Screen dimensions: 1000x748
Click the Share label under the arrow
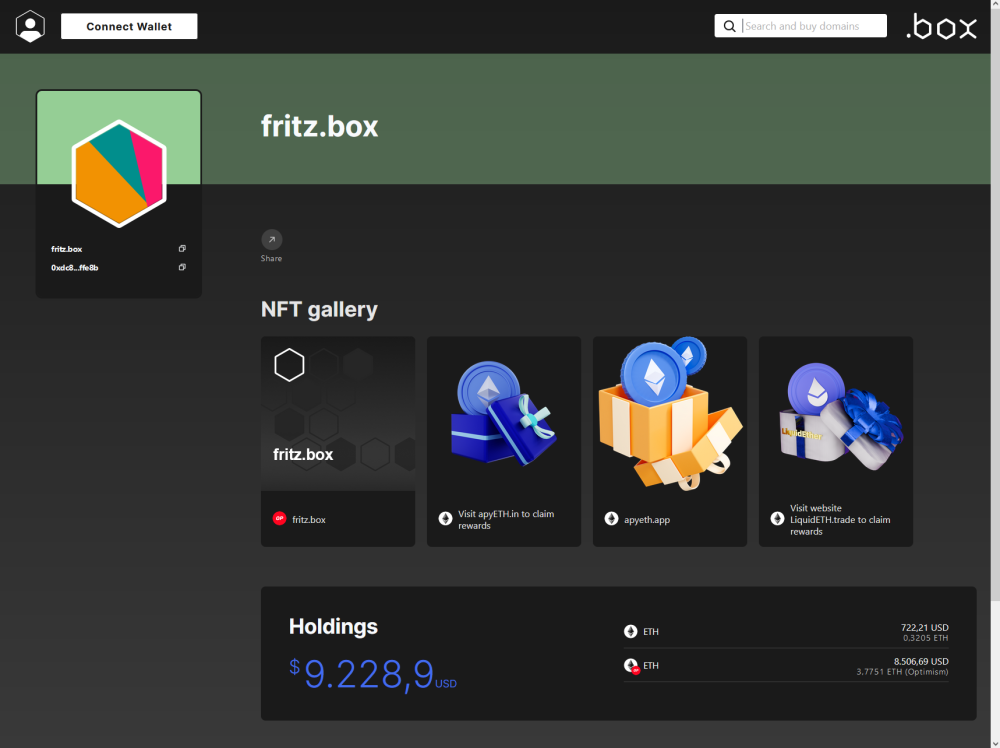(x=271, y=258)
